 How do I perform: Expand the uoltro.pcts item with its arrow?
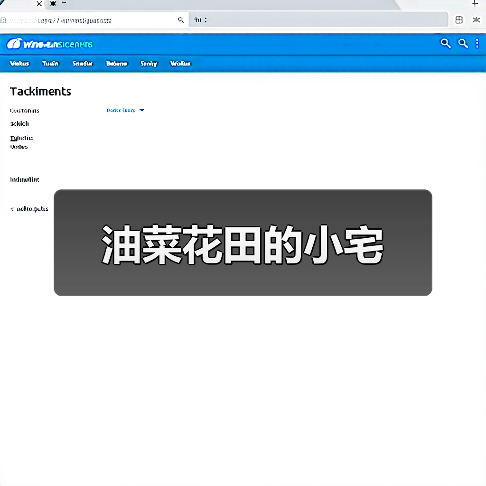[12, 209]
